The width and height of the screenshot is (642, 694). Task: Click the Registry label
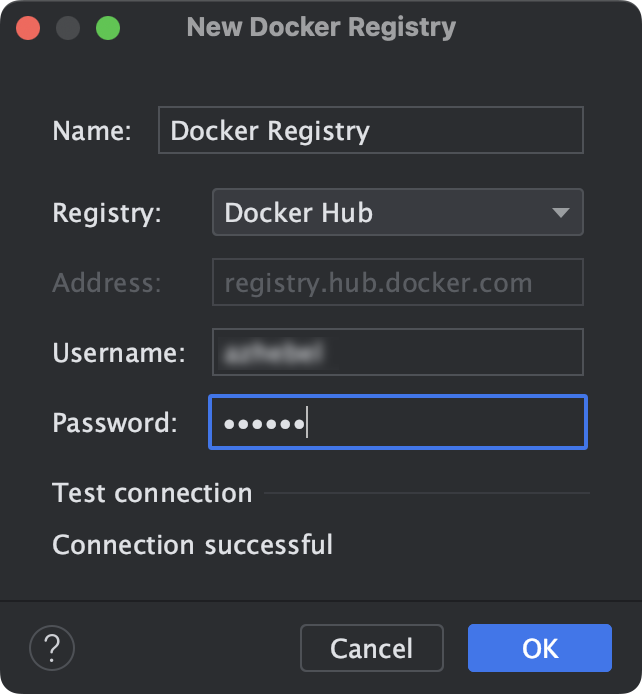pyautogui.click(x=107, y=213)
